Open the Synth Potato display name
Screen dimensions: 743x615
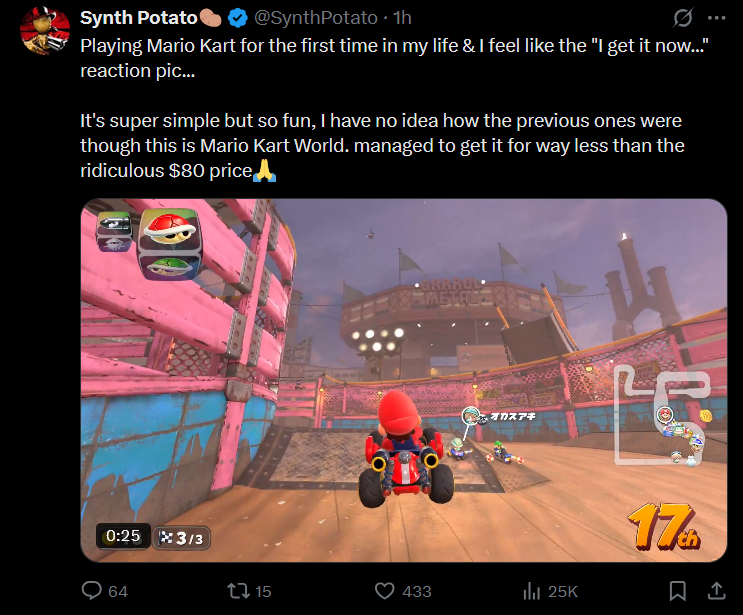[139, 18]
